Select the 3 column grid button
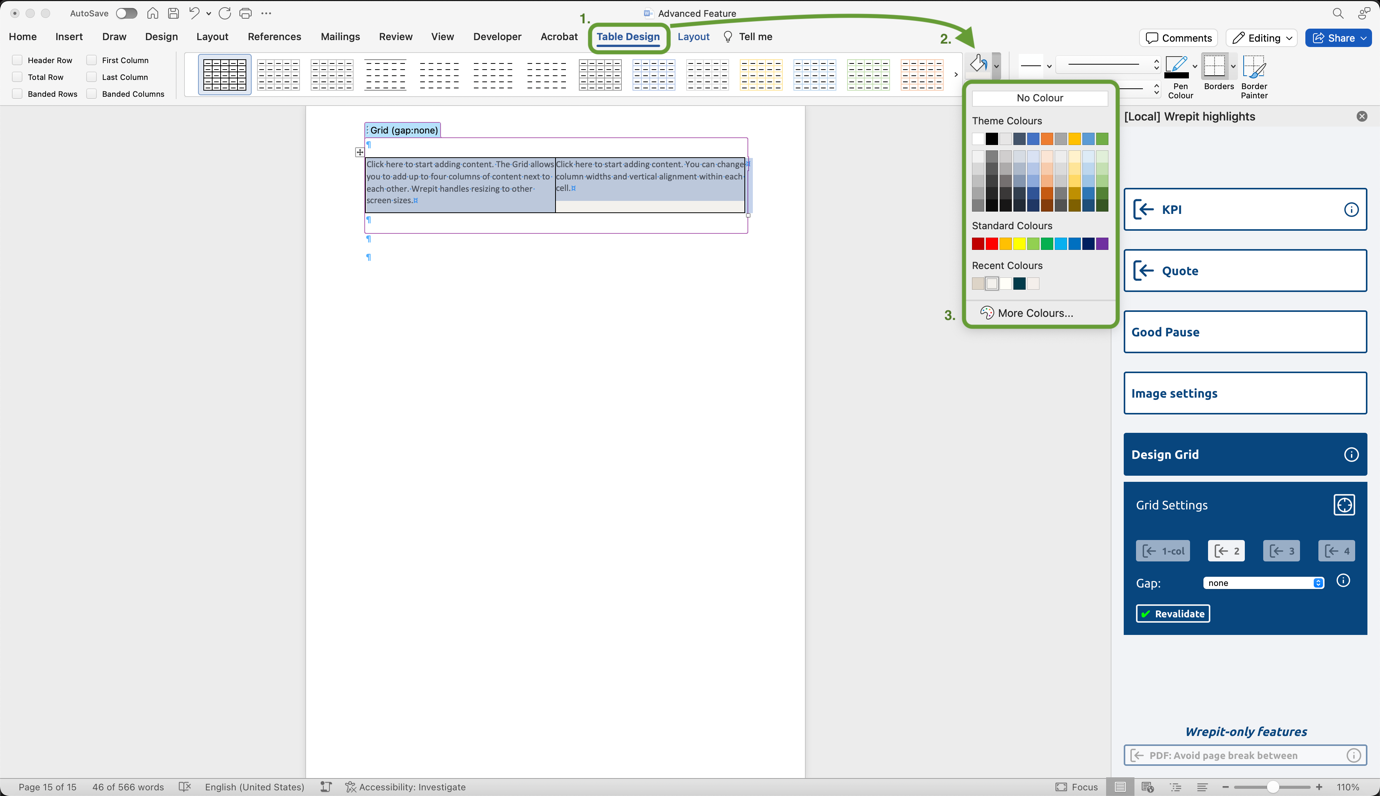The height and width of the screenshot is (796, 1380). click(x=1281, y=551)
